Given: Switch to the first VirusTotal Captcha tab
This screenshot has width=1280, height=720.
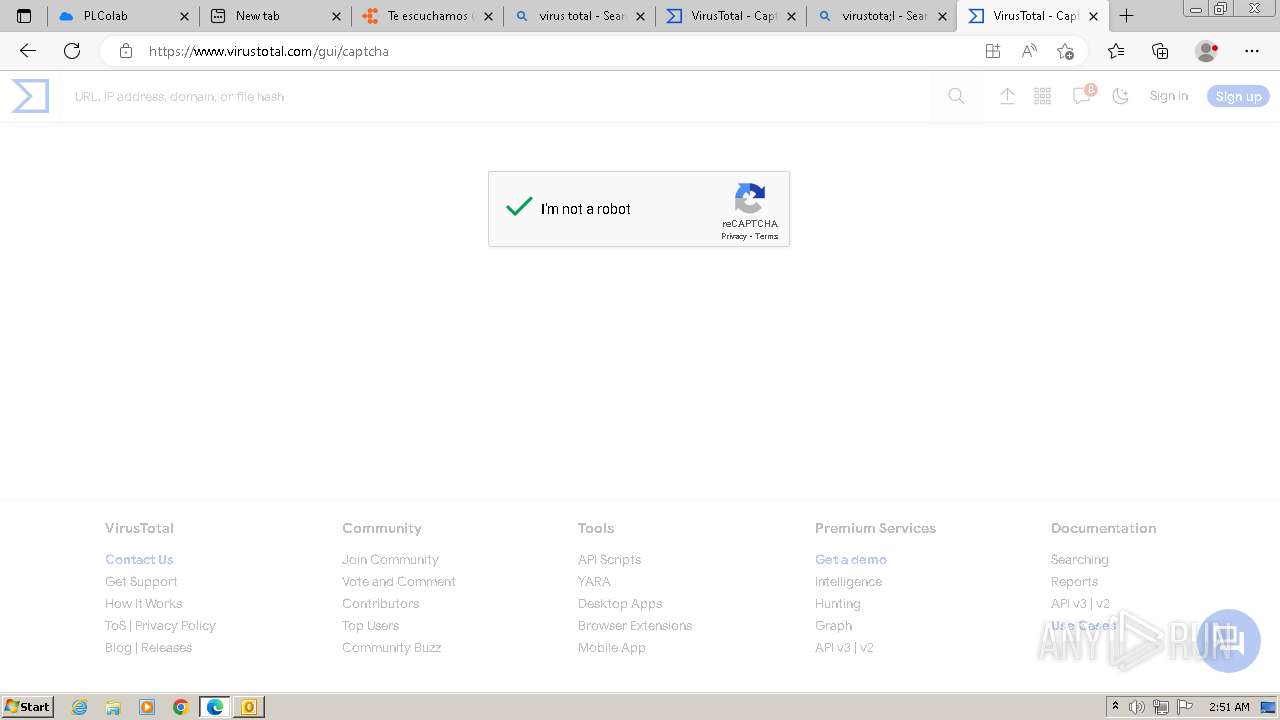Looking at the screenshot, I should (x=732, y=16).
